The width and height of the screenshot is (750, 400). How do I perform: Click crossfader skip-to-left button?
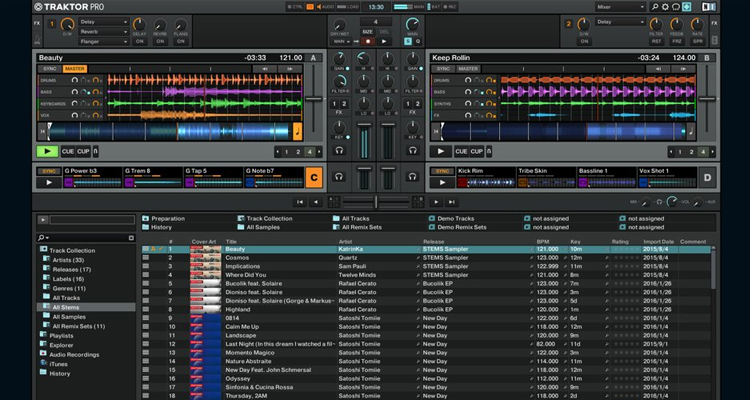click(x=300, y=202)
